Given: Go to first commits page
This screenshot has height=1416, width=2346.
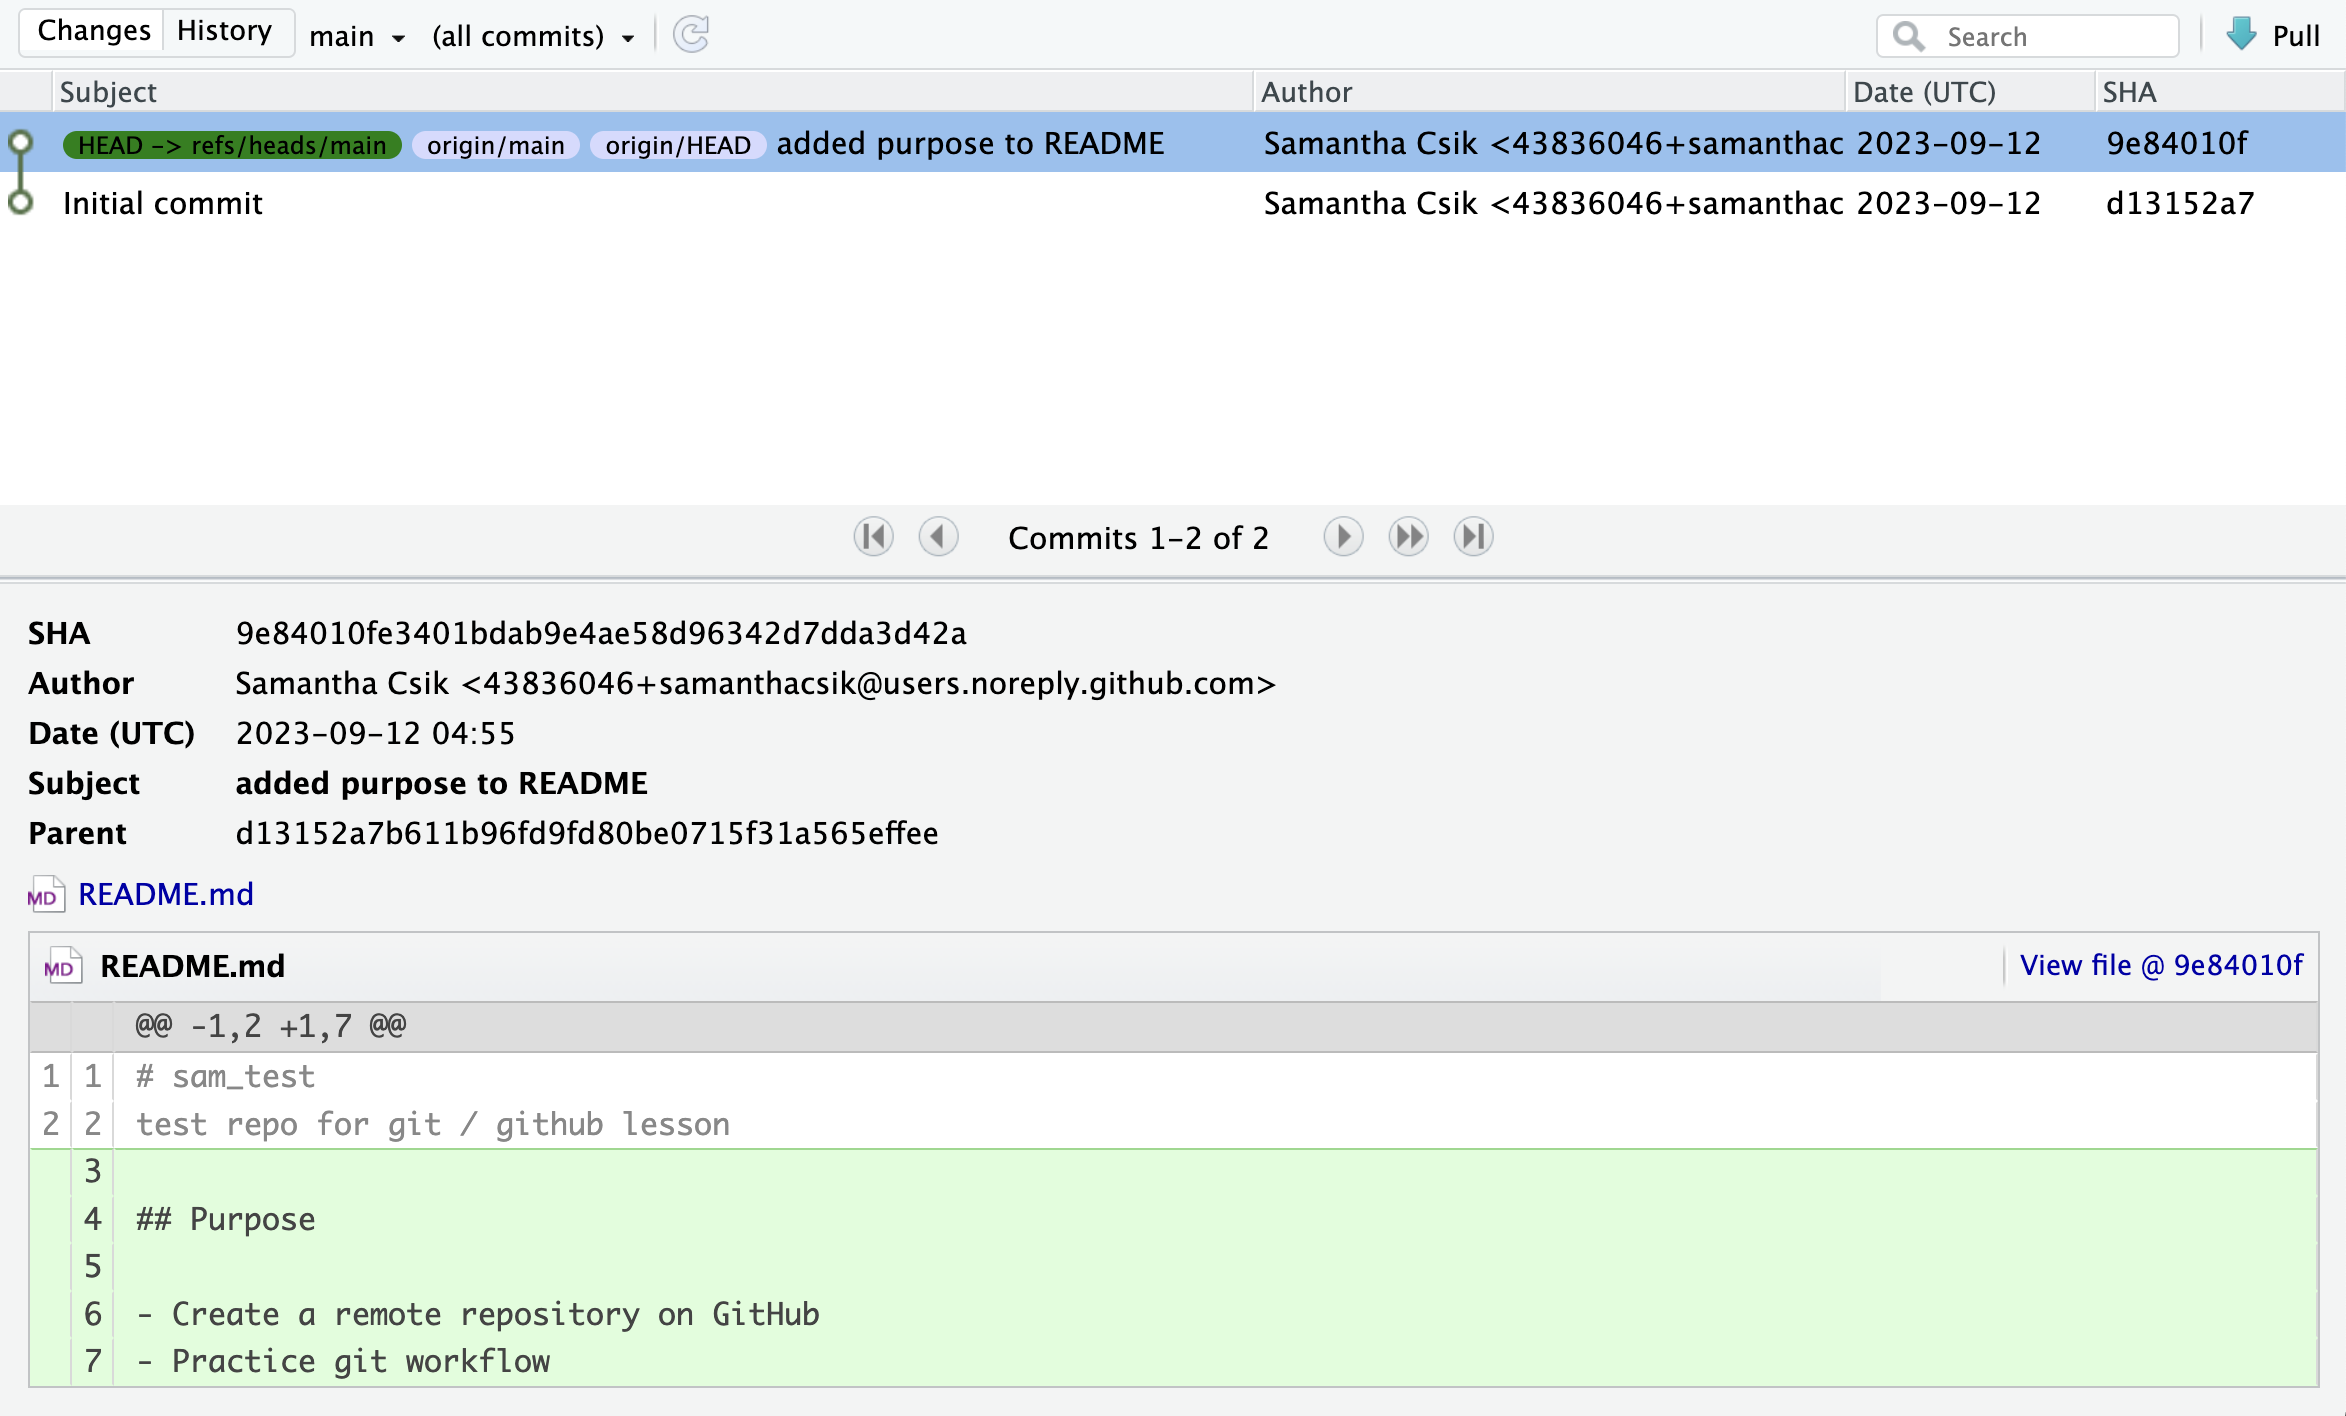Looking at the screenshot, I should pos(873,537).
